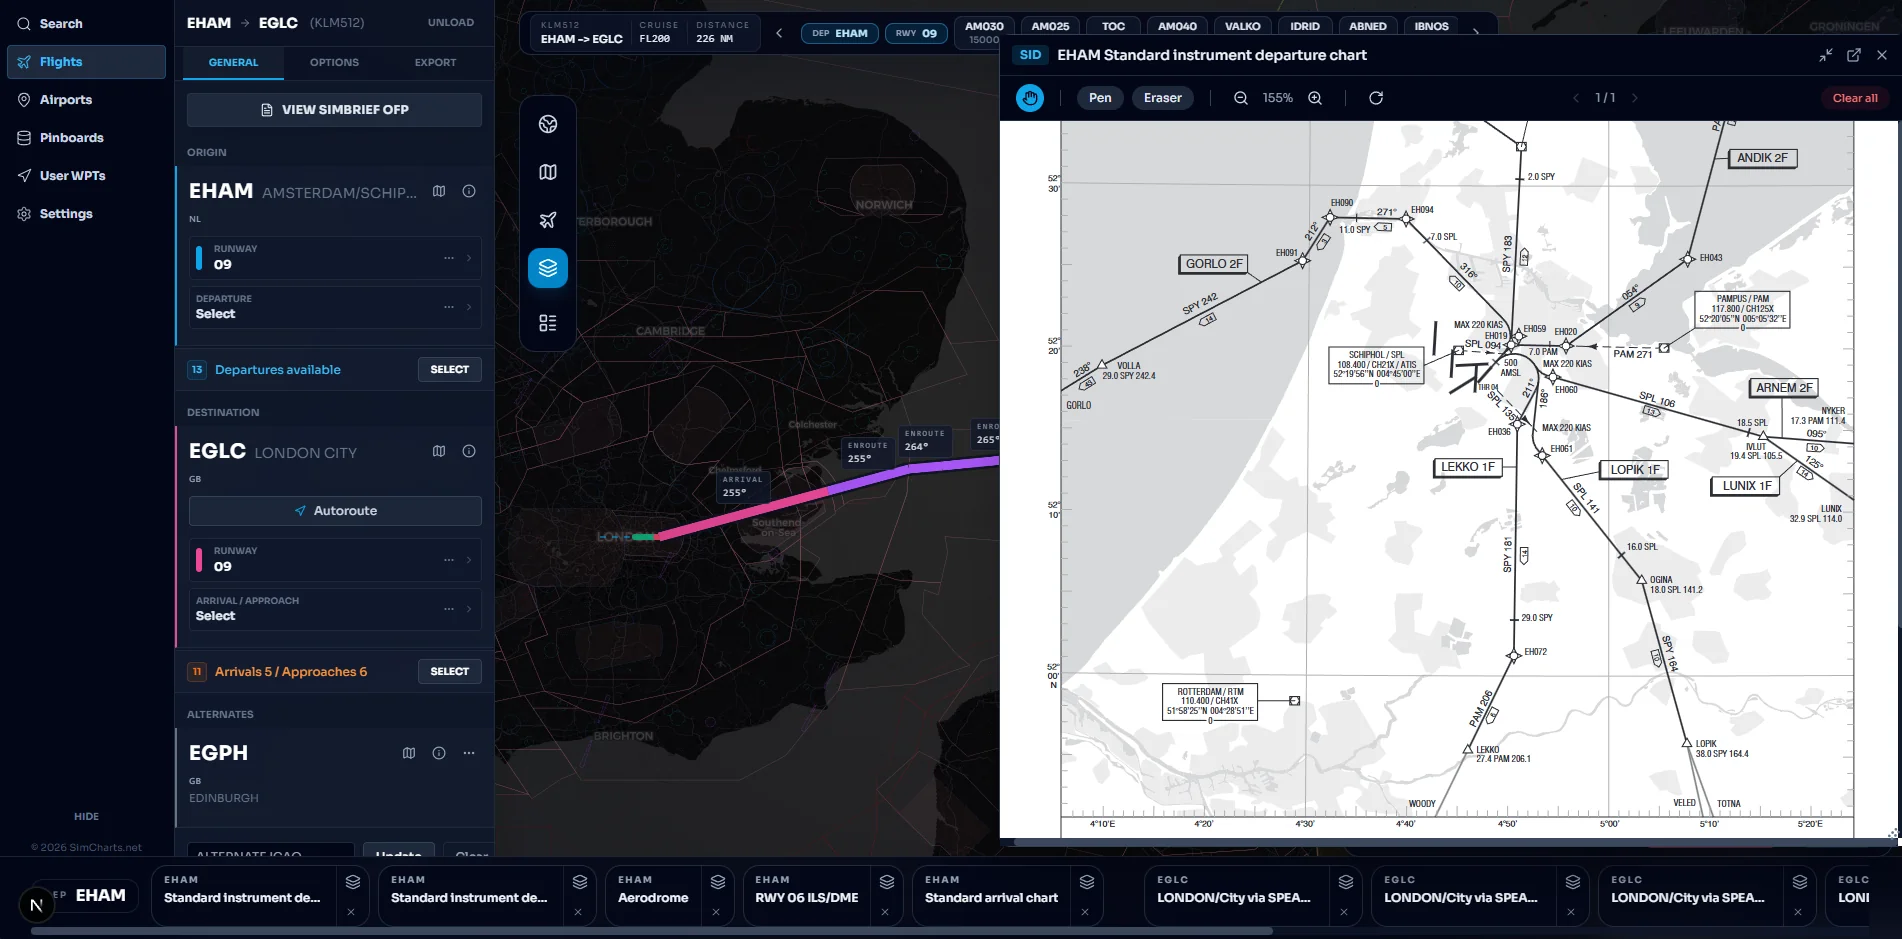Toggle the layers button in map toolbar
1902x939 pixels.
[x=548, y=268]
